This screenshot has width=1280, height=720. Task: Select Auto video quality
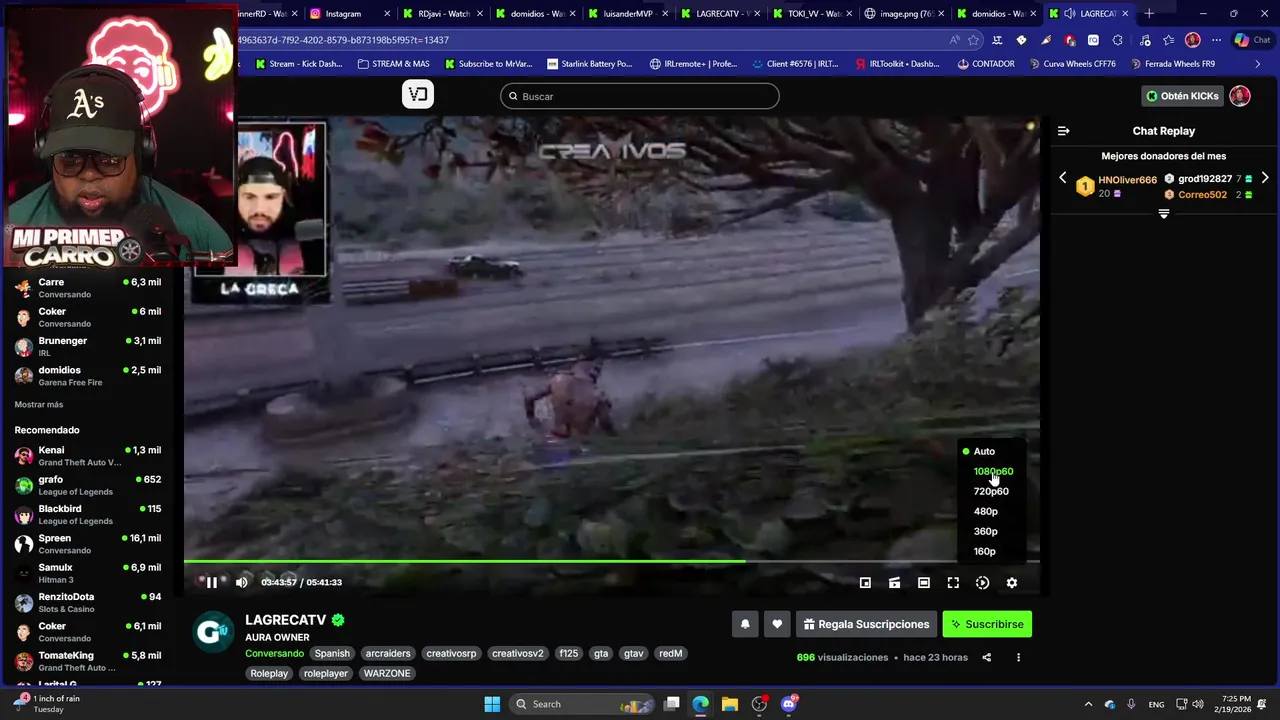point(984,451)
